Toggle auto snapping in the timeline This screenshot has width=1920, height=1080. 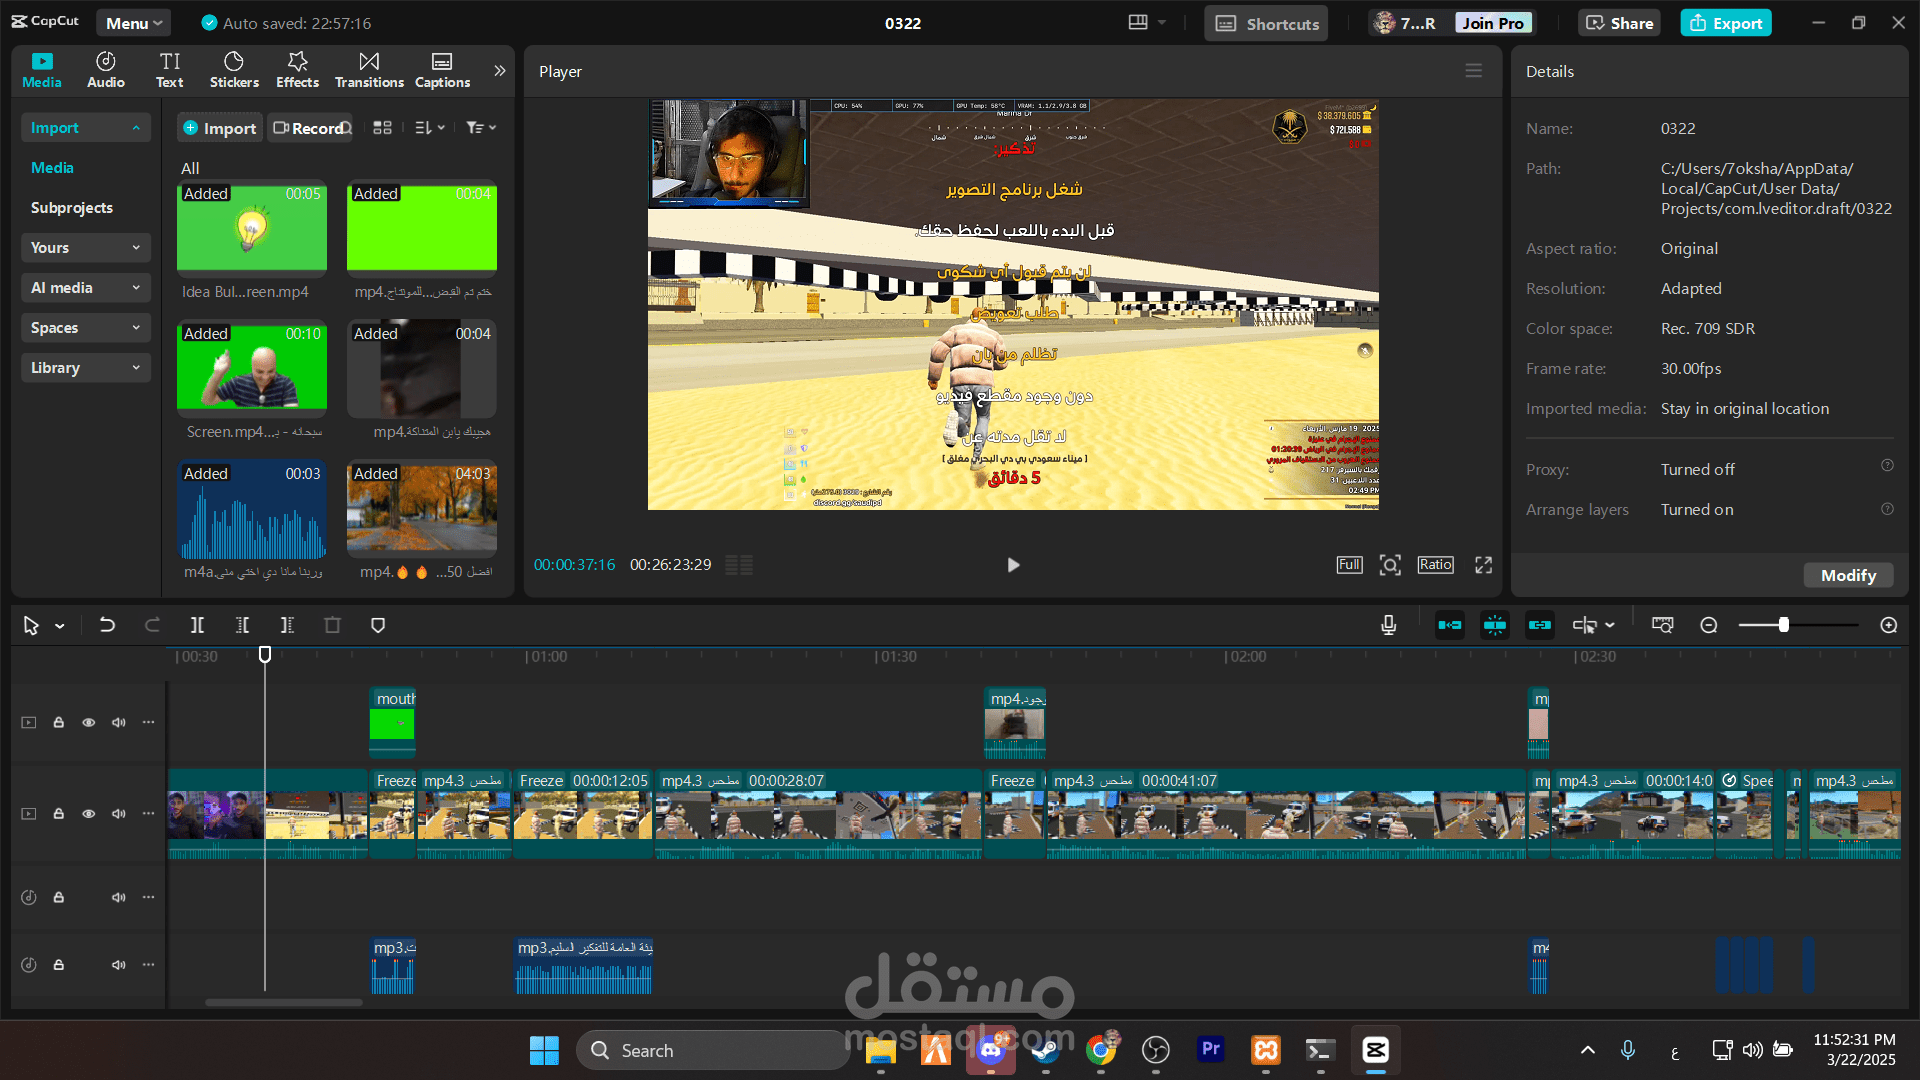click(1495, 625)
